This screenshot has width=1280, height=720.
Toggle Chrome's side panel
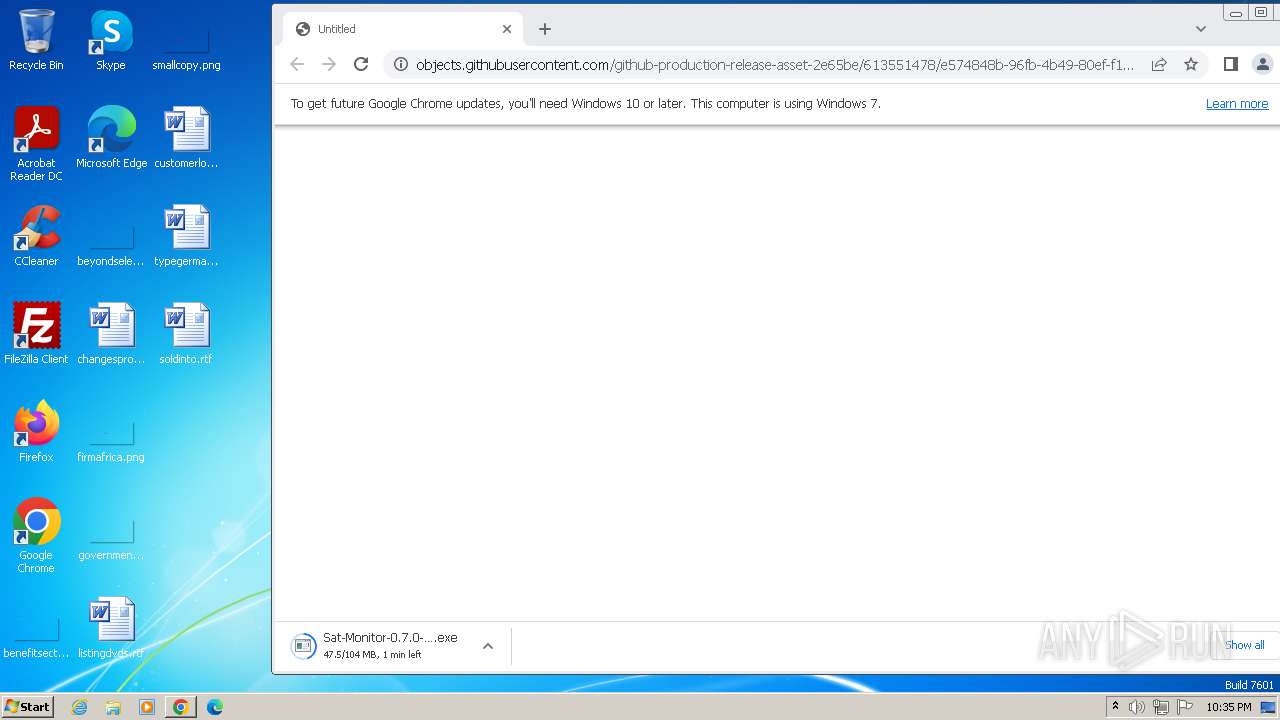[x=1231, y=64]
